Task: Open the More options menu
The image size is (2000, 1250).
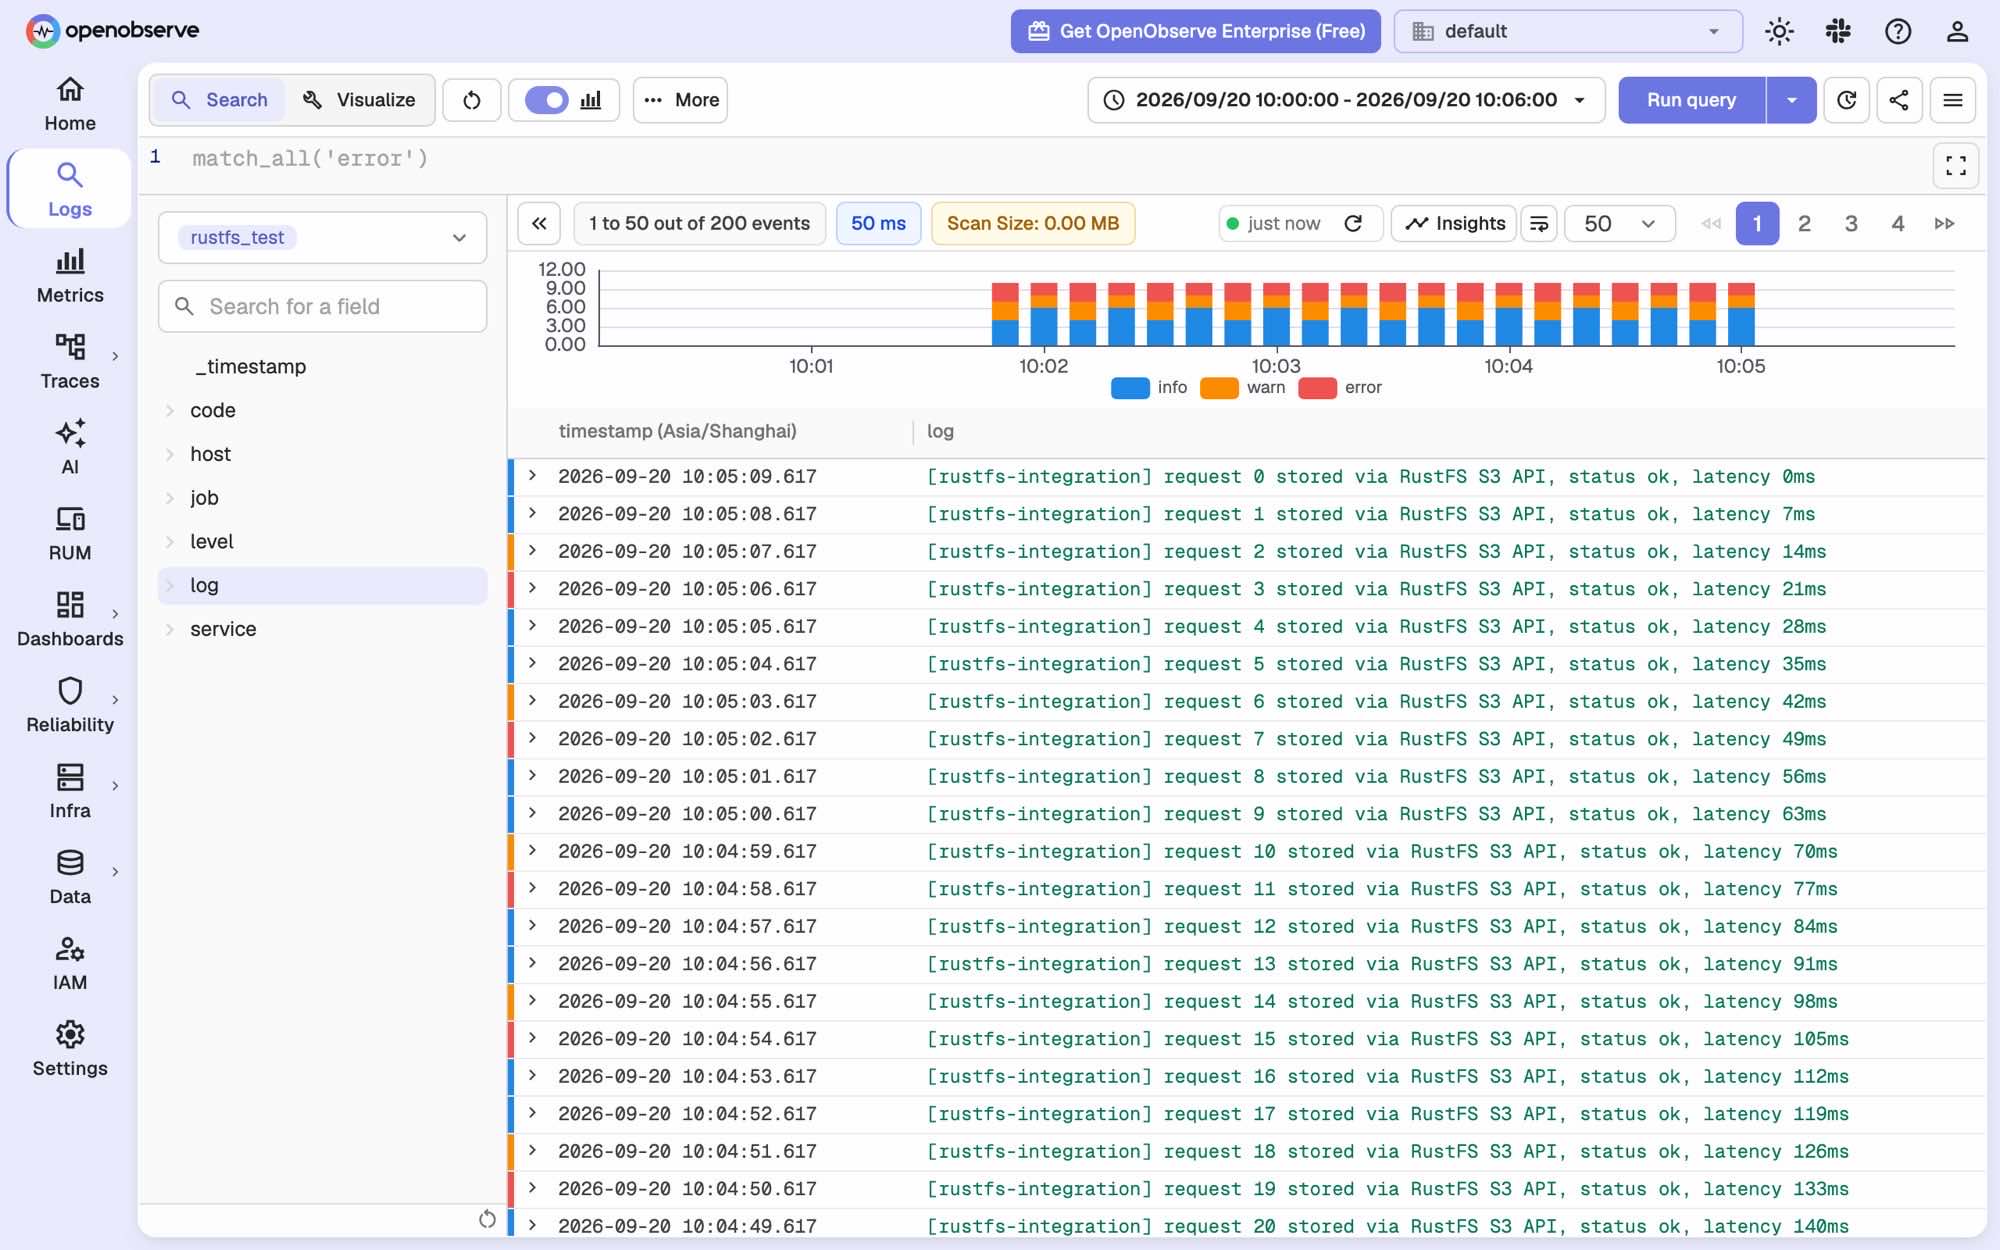Action: [680, 100]
